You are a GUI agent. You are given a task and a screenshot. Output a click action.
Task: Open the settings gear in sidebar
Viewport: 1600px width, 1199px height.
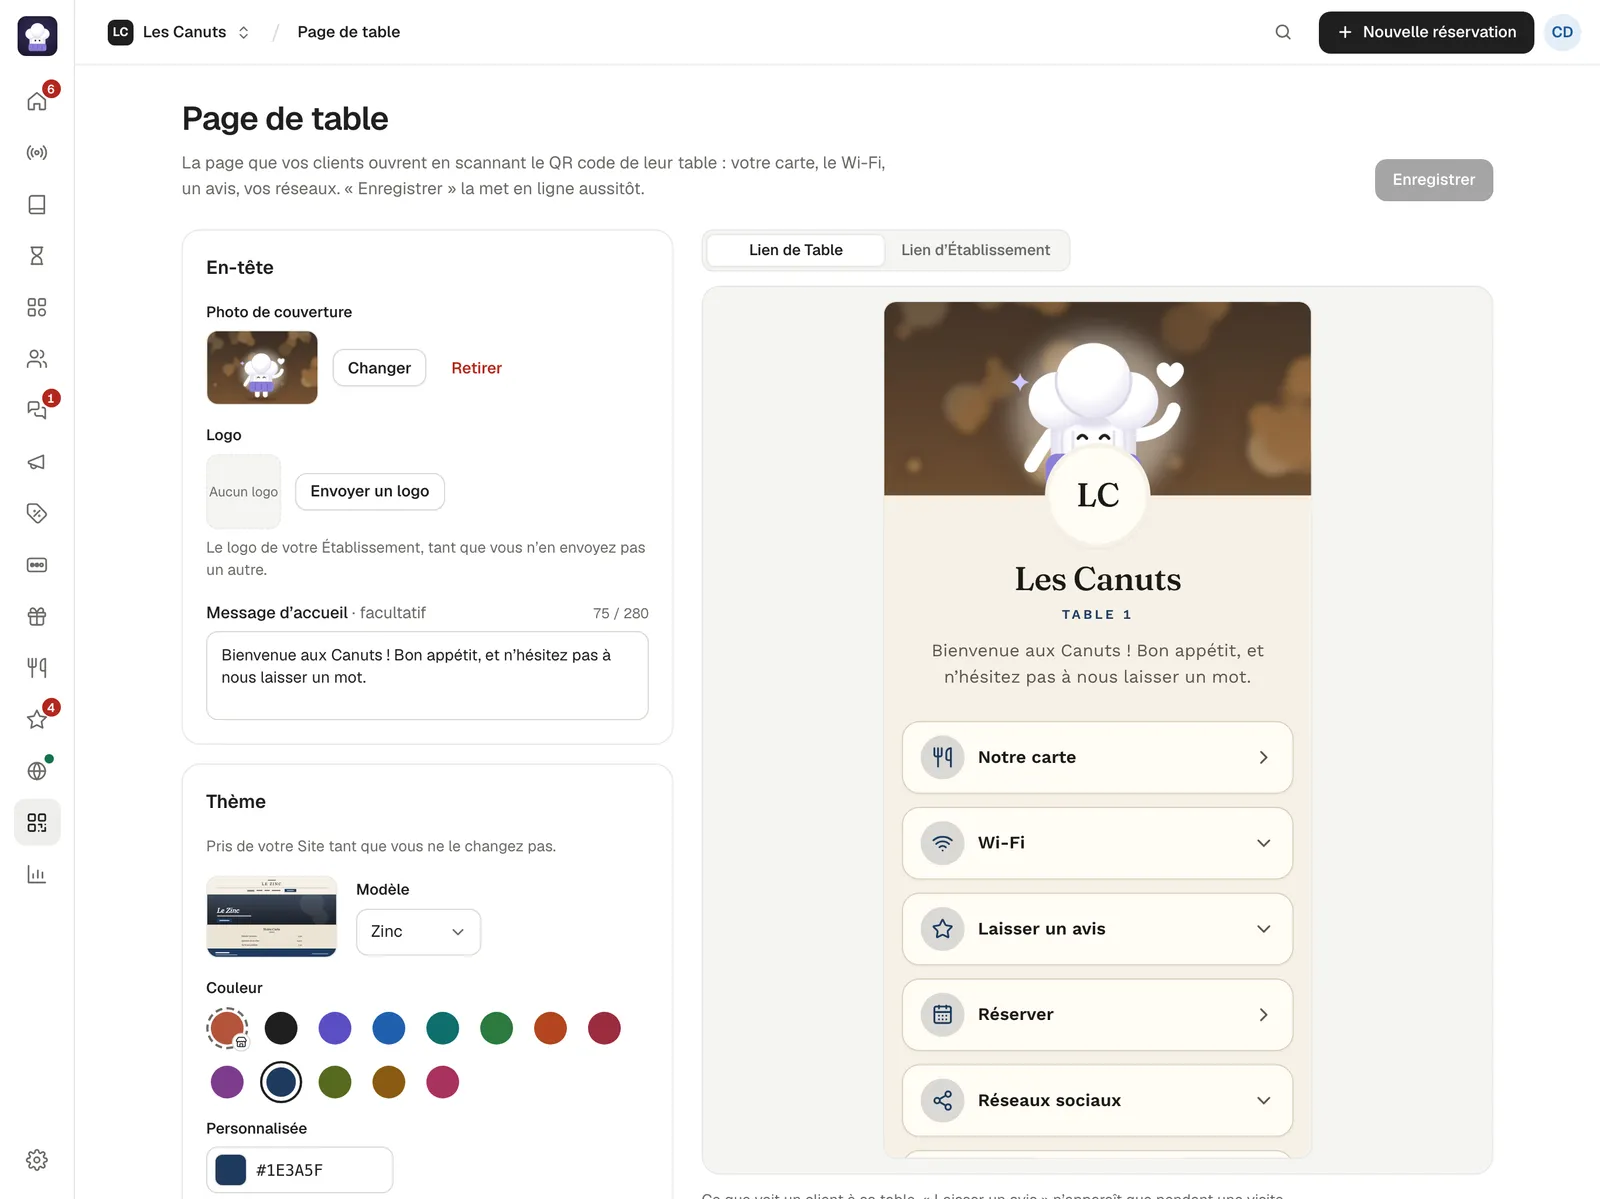click(37, 1160)
